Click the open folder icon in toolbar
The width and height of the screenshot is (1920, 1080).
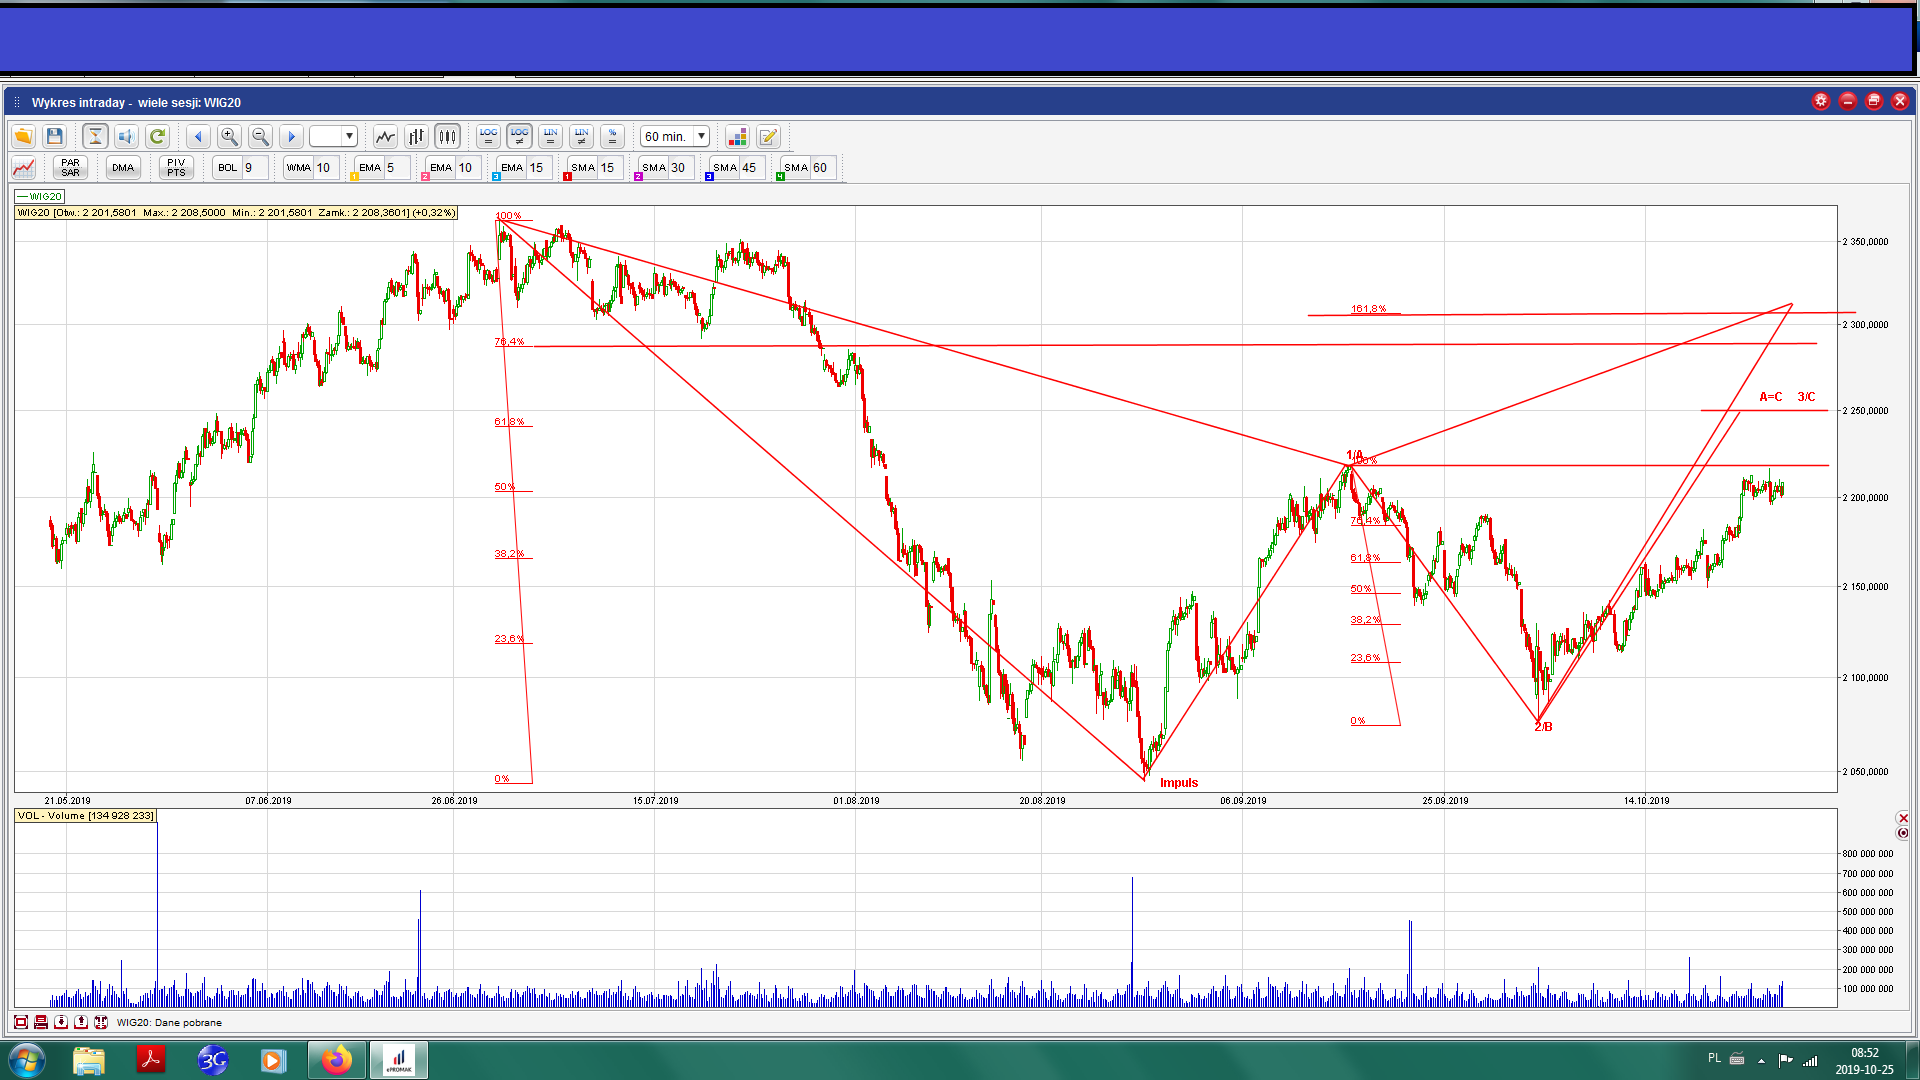24,137
